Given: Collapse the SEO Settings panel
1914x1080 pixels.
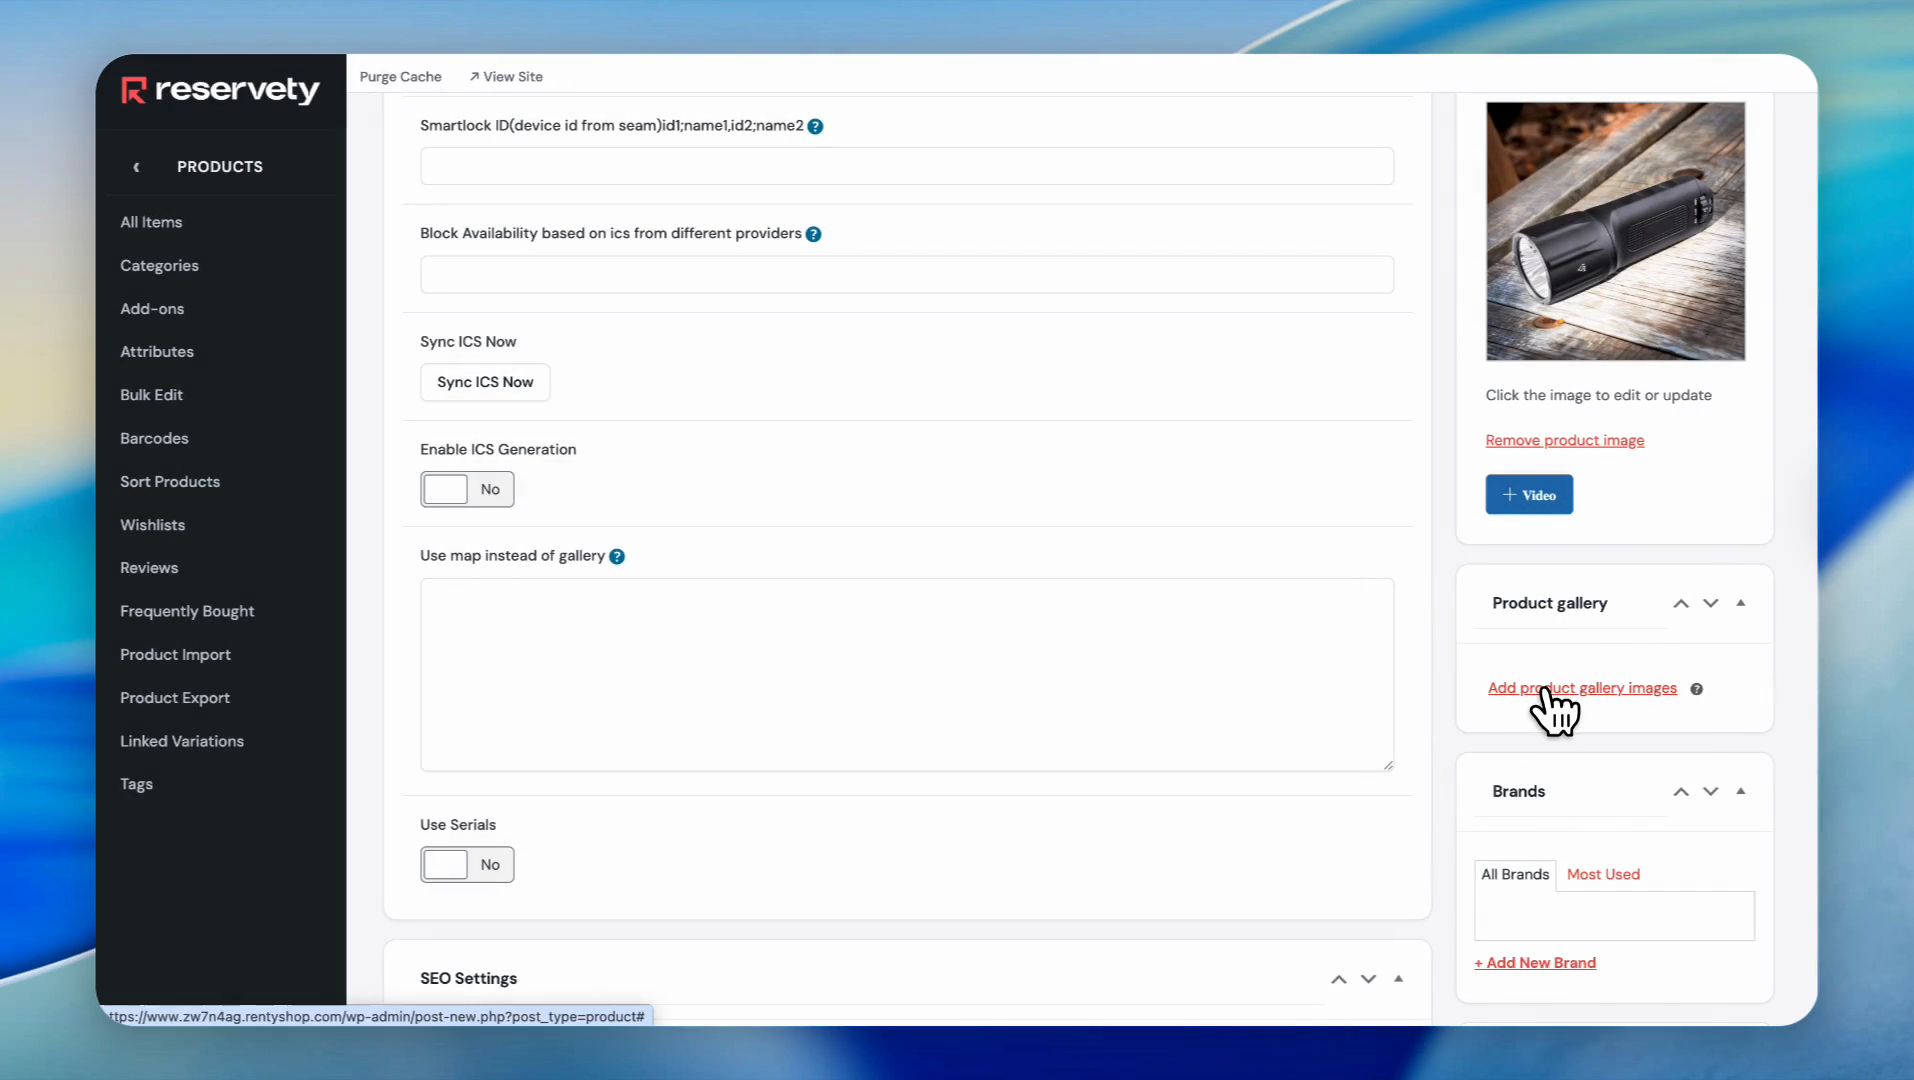Looking at the screenshot, I should pos(1399,979).
